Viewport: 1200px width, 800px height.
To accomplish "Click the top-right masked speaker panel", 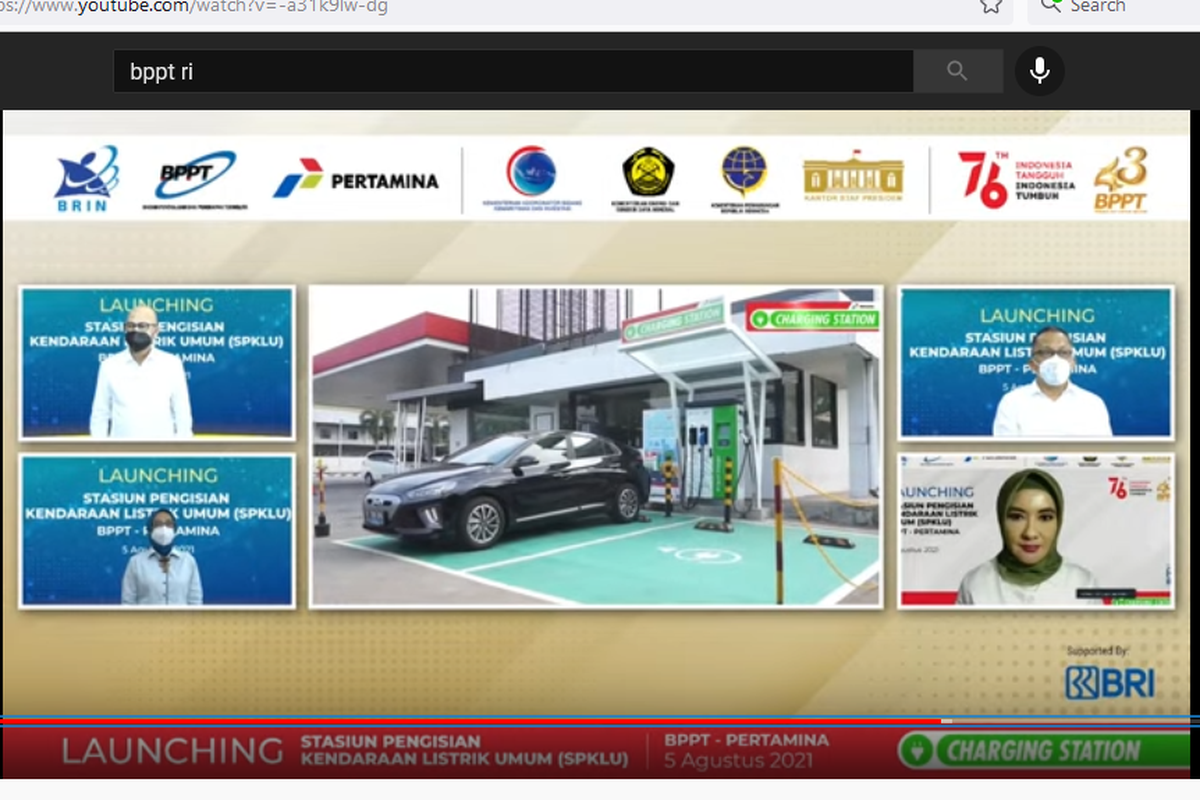I will [x=1035, y=362].
